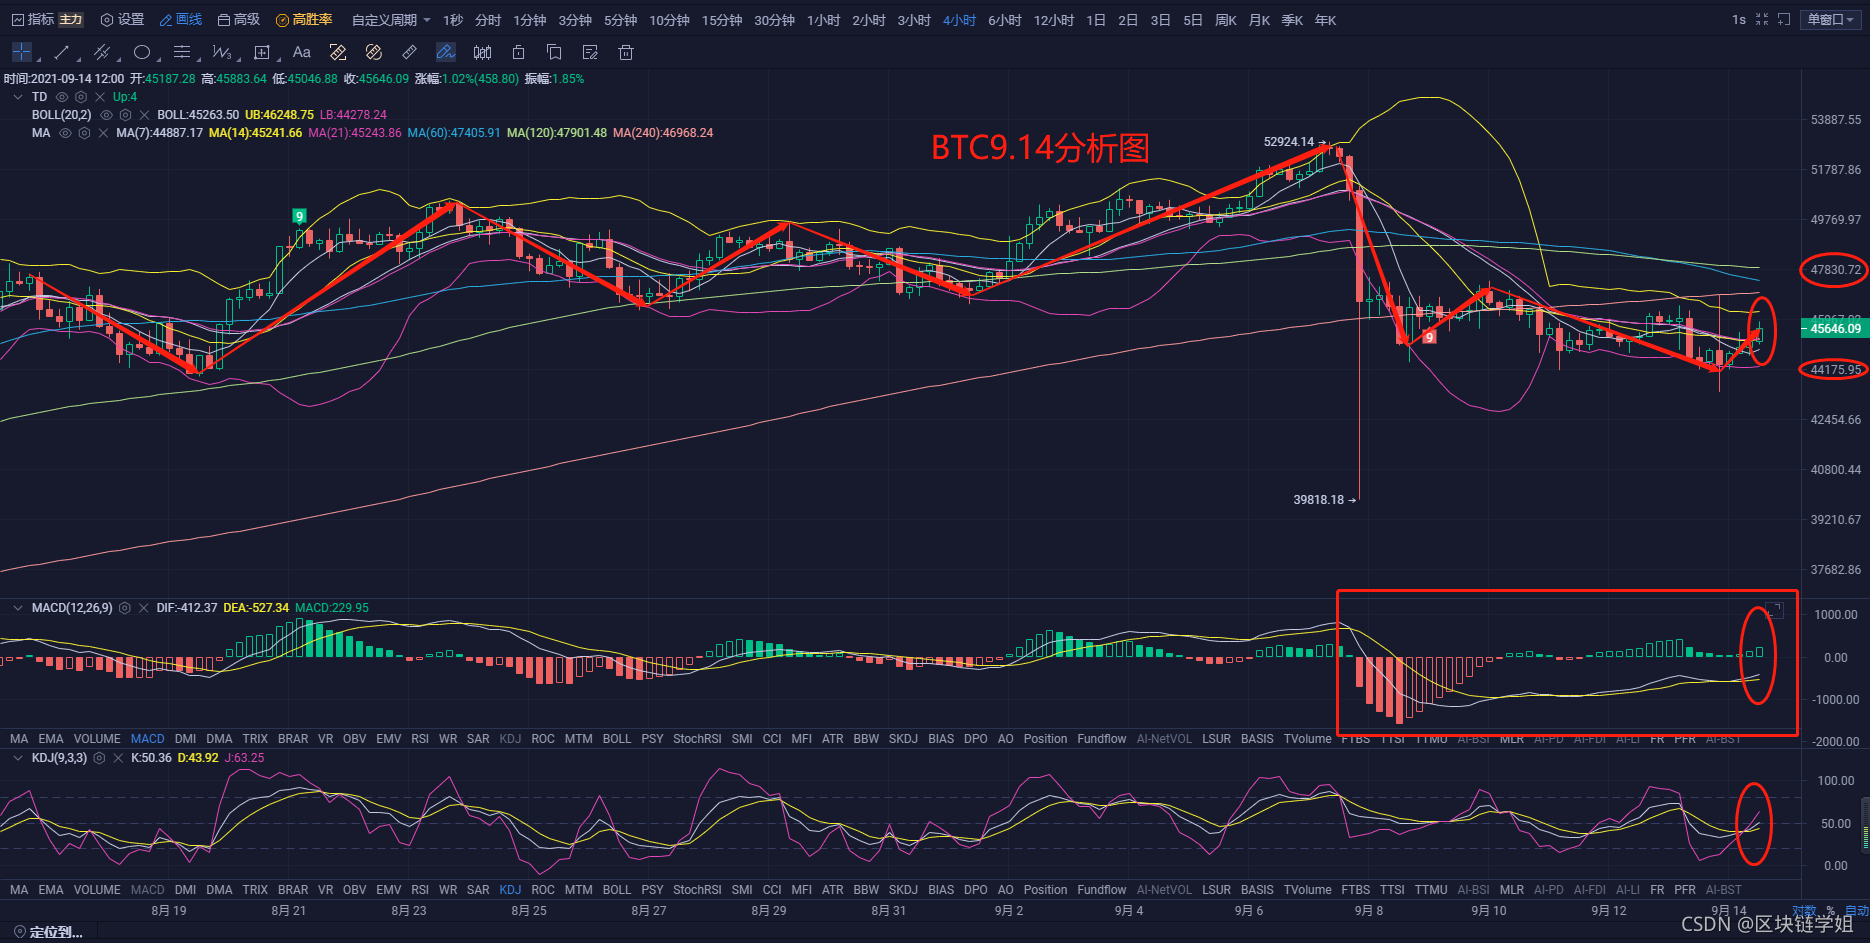Open the 单窗口 window layout dropdown
Screen dimensions: 1870x943
[1831, 19]
